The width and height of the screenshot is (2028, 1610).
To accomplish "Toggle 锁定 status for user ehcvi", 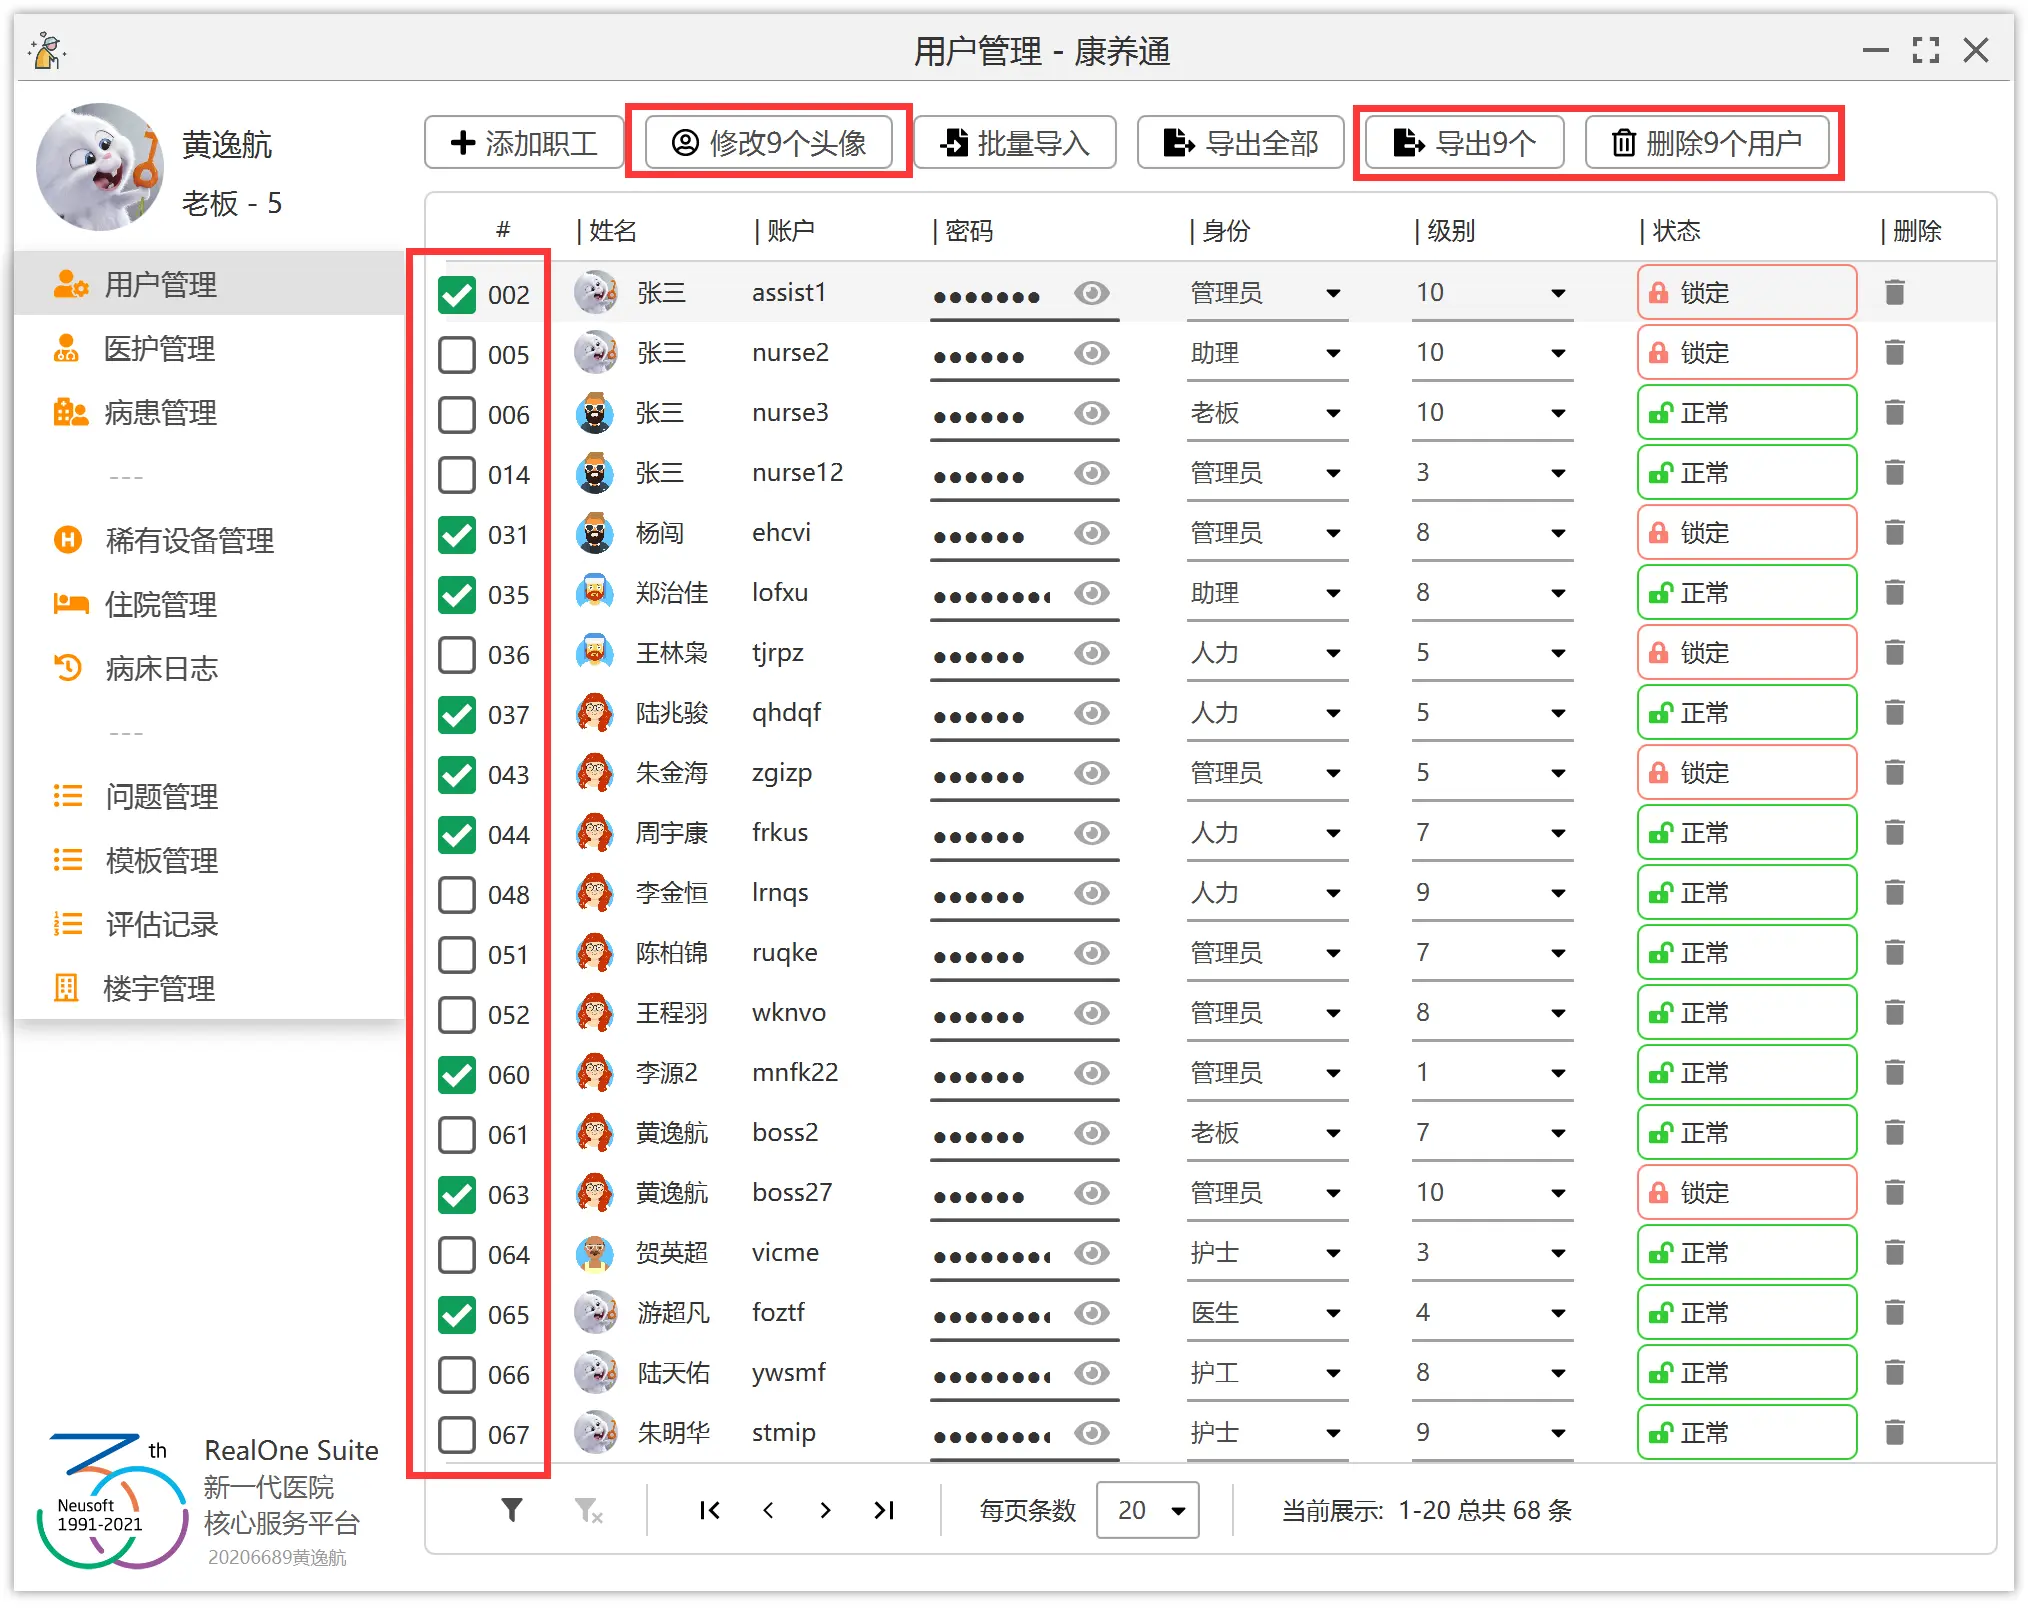I will 1746,533.
